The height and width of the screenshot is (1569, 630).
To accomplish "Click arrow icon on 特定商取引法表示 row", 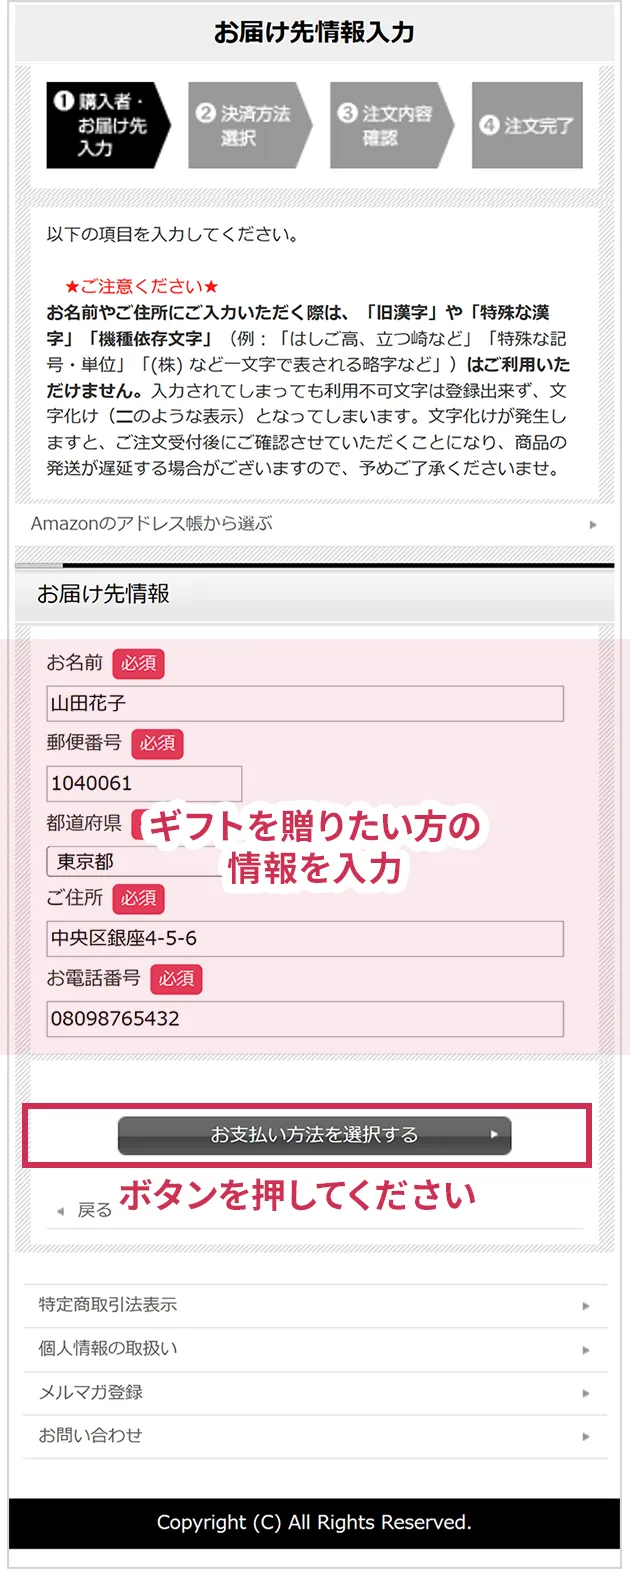I will tap(586, 1306).
